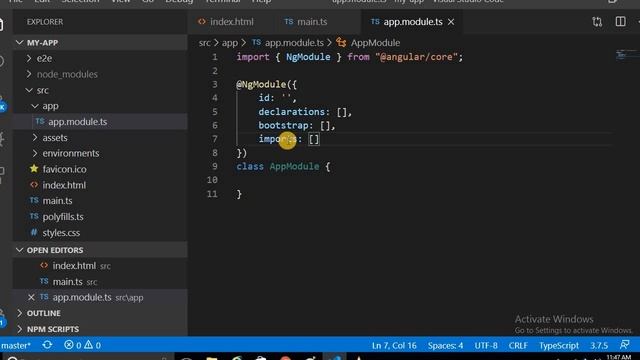Click the app breadcrumb segment
The image size is (640, 360).
click(x=229, y=42)
